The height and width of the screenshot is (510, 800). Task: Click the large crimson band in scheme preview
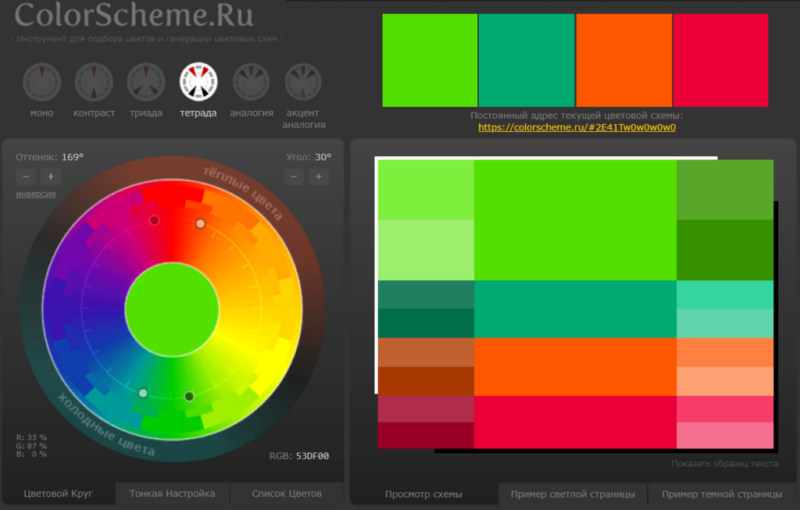576,422
